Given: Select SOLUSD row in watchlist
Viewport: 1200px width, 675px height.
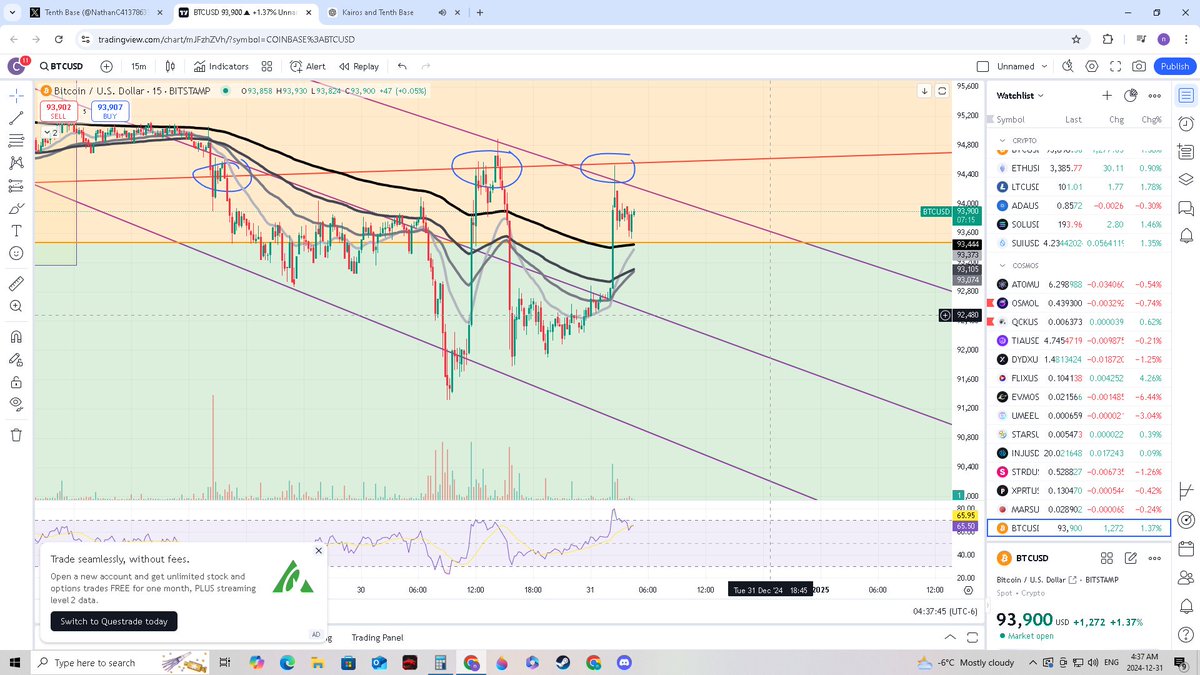Looking at the screenshot, I should click(x=1080, y=224).
